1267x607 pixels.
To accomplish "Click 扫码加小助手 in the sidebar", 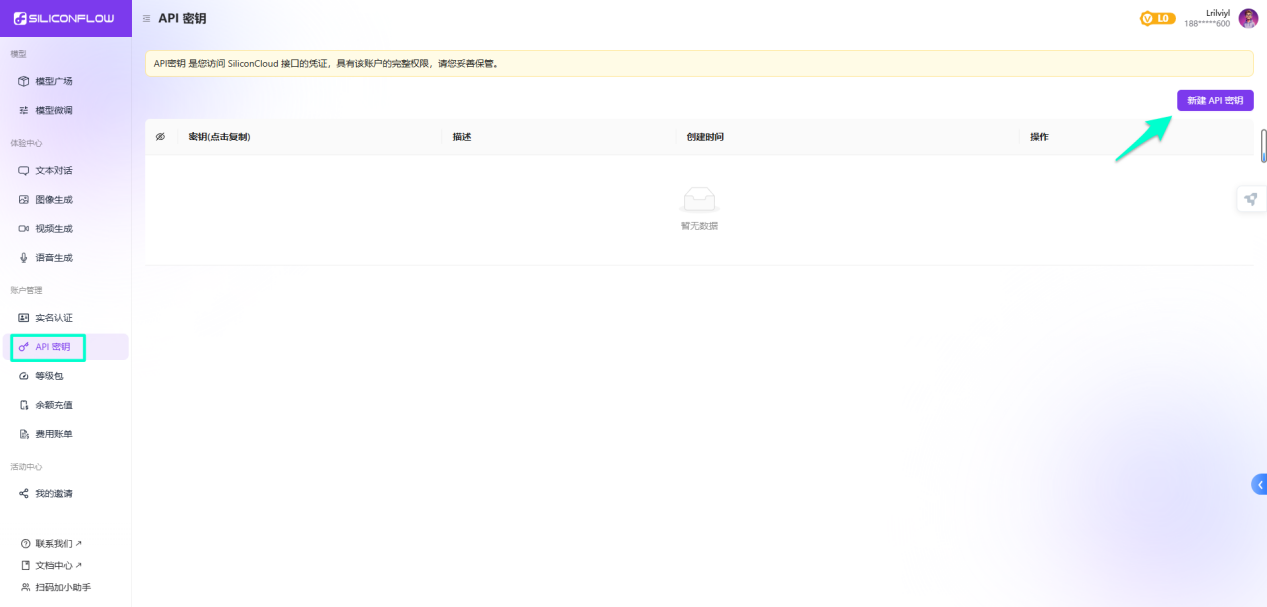I will click(62, 587).
